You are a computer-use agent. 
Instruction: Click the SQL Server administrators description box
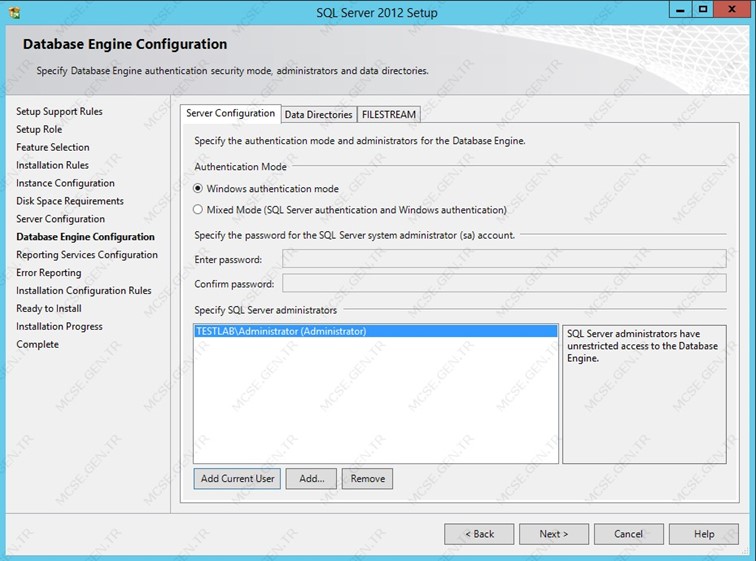(644, 394)
